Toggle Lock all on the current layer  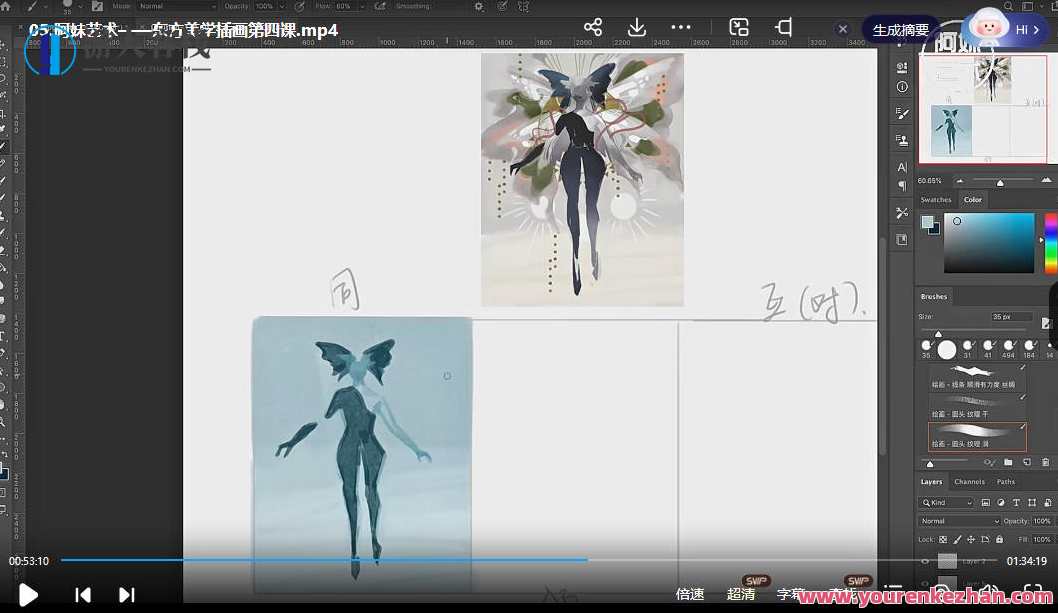click(x=1000, y=539)
